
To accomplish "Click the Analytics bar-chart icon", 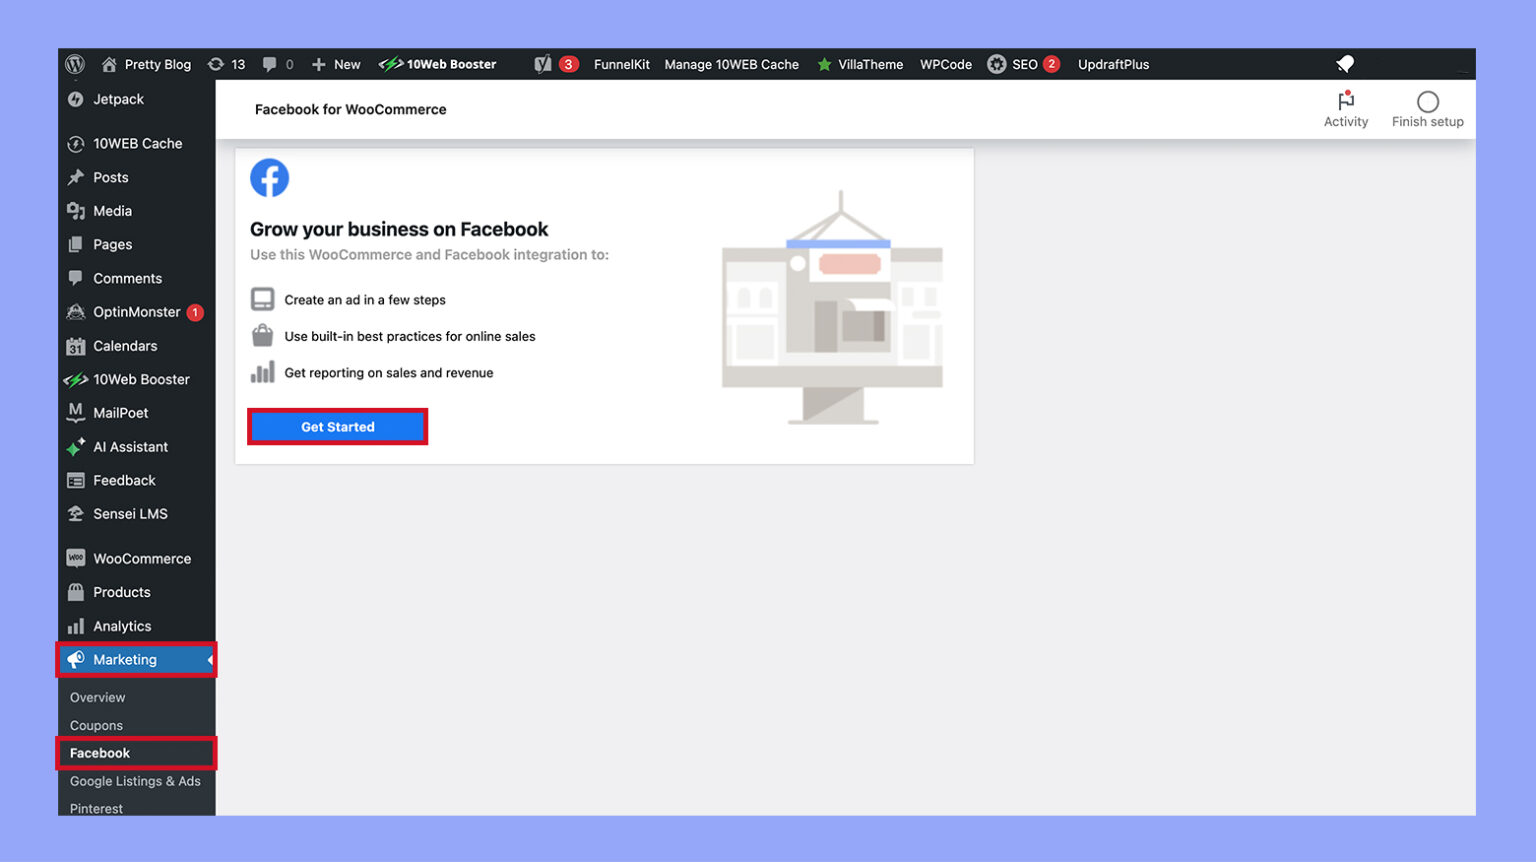I will (x=77, y=626).
